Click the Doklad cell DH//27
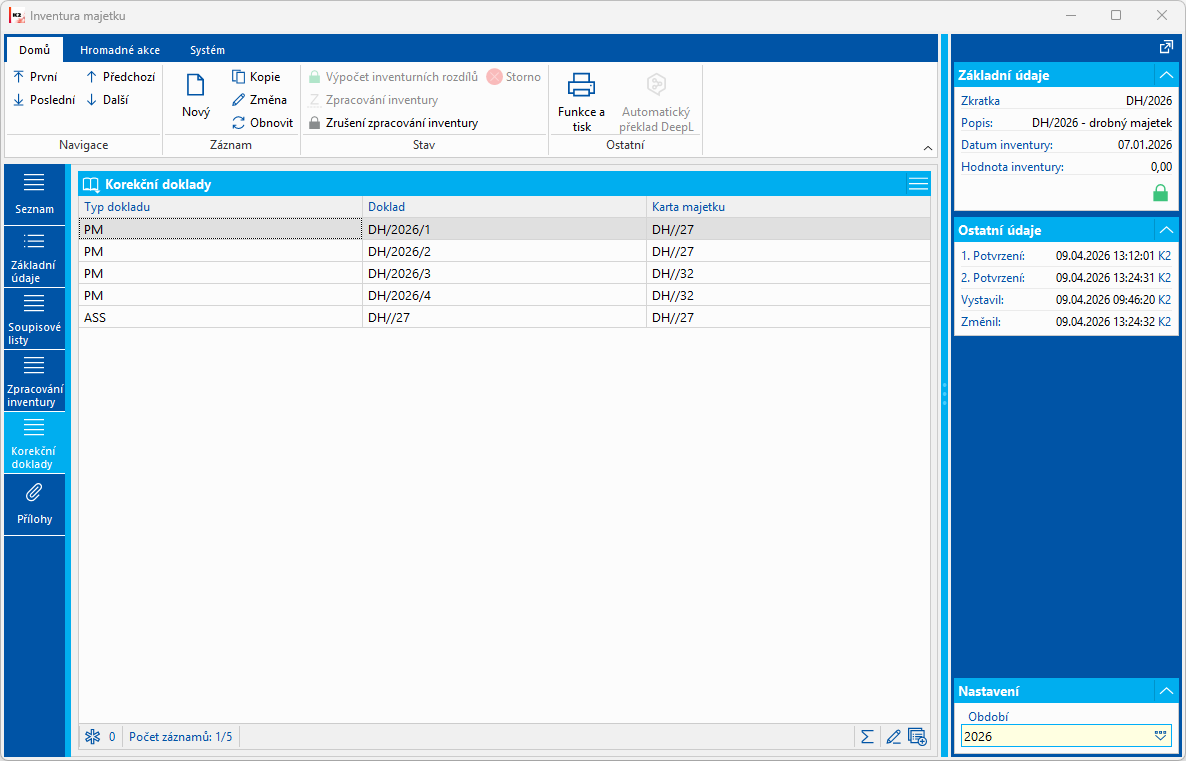1186x761 pixels. [x=505, y=318]
